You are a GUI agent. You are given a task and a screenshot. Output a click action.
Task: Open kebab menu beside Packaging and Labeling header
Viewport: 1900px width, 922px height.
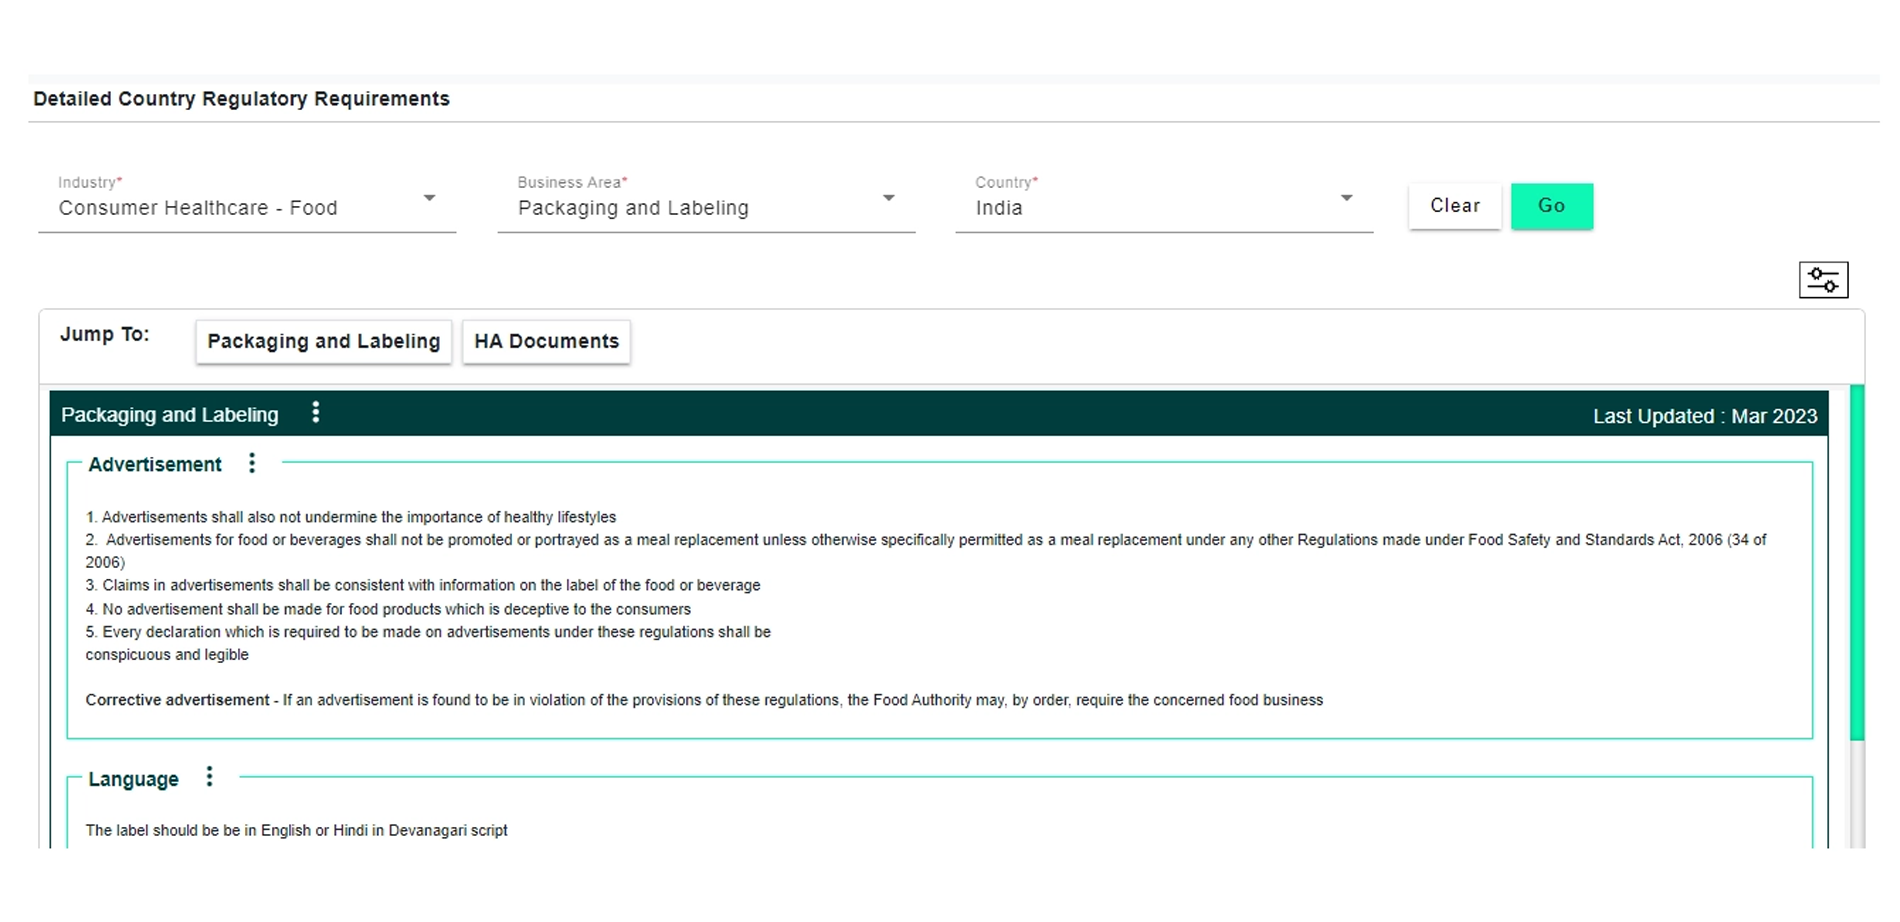[x=316, y=413]
